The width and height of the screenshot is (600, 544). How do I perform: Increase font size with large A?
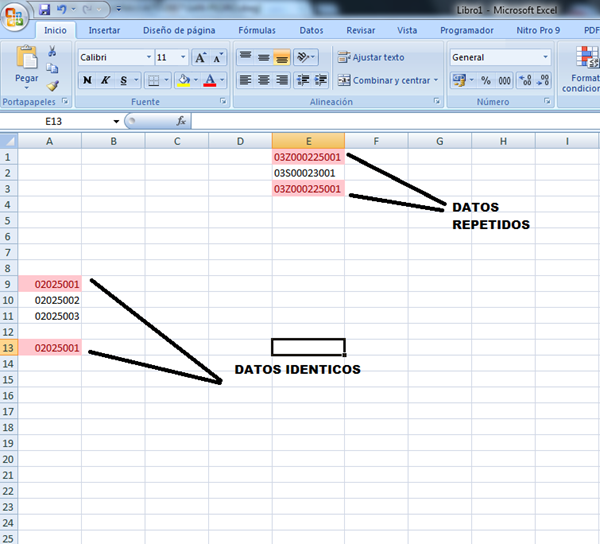[x=200, y=57]
